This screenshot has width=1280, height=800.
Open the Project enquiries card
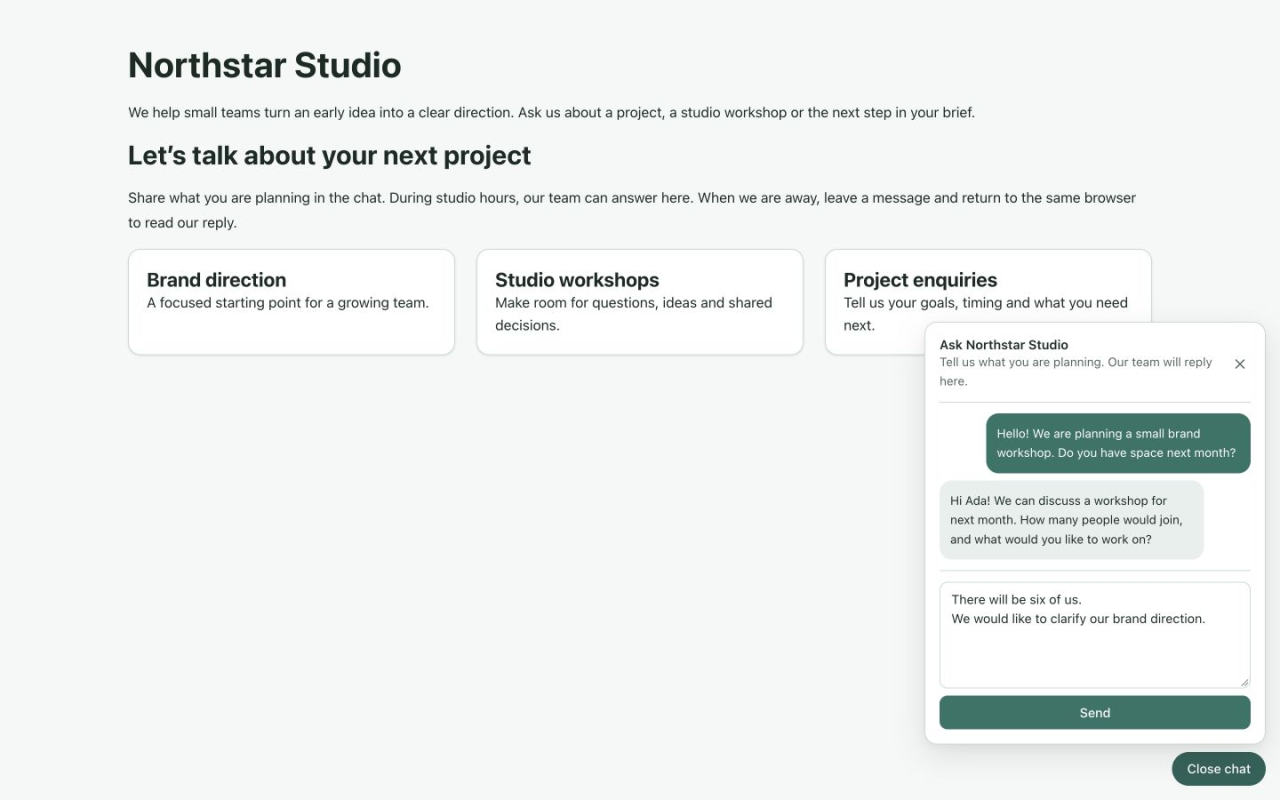pos(988,302)
